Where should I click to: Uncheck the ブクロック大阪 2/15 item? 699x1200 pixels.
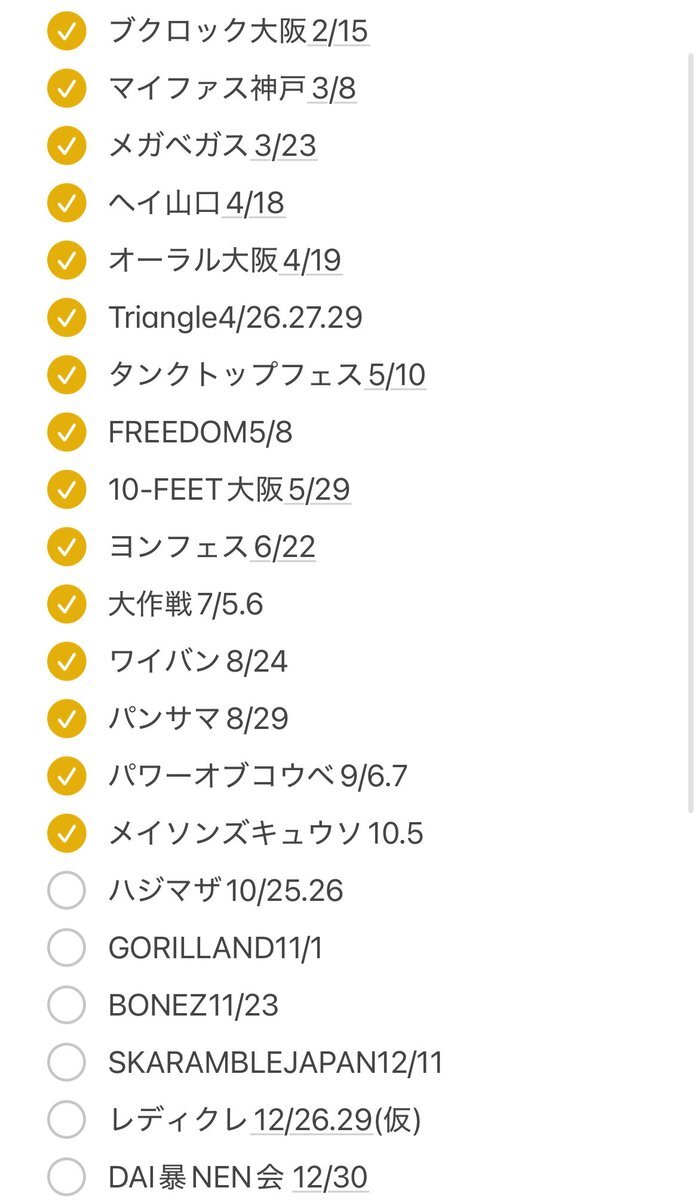click(x=66, y=32)
